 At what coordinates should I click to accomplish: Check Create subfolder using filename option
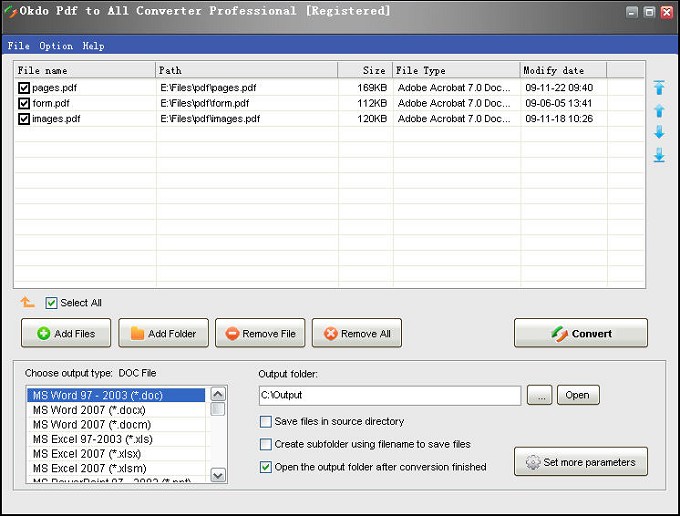click(265, 444)
